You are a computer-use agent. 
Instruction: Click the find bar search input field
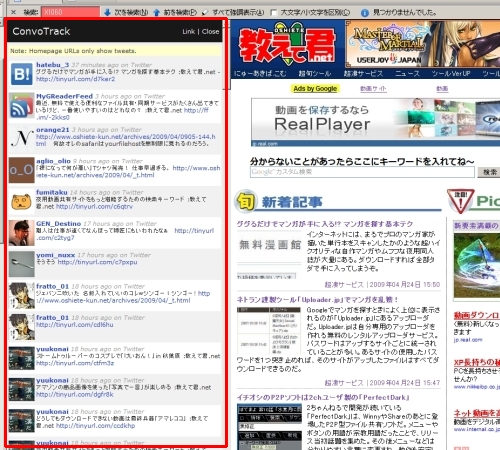pos(70,12)
